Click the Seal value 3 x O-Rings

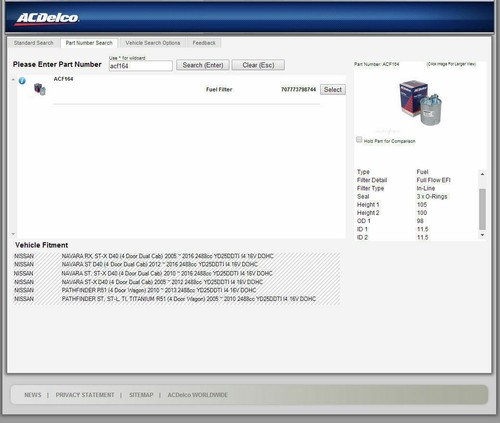click(x=432, y=196)
